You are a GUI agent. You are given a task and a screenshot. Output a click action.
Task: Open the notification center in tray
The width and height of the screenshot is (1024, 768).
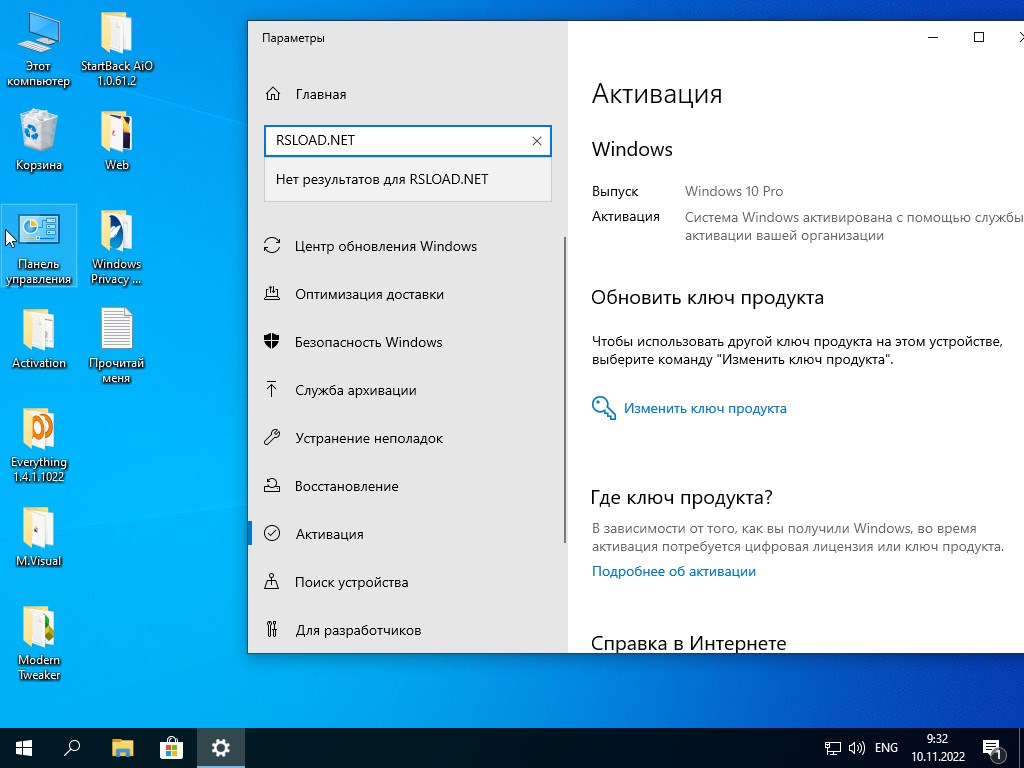click(993, 747)
